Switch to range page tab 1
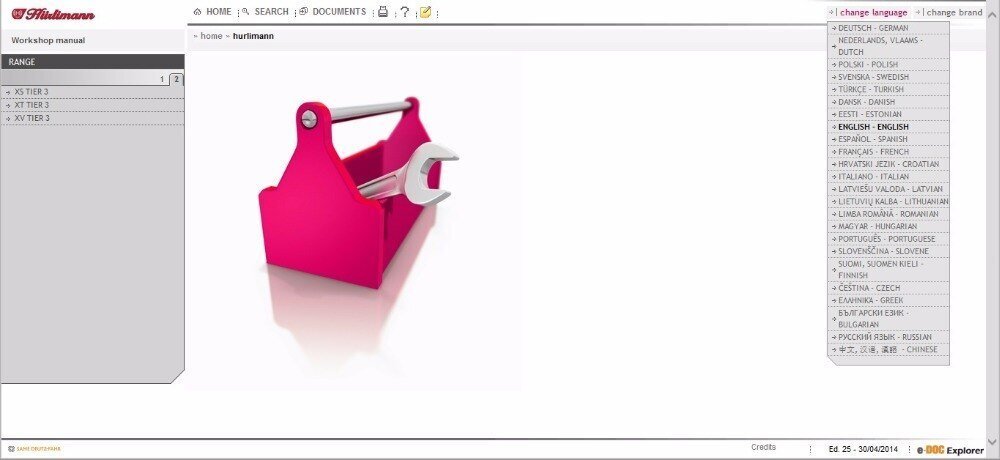 click(162, 78)
